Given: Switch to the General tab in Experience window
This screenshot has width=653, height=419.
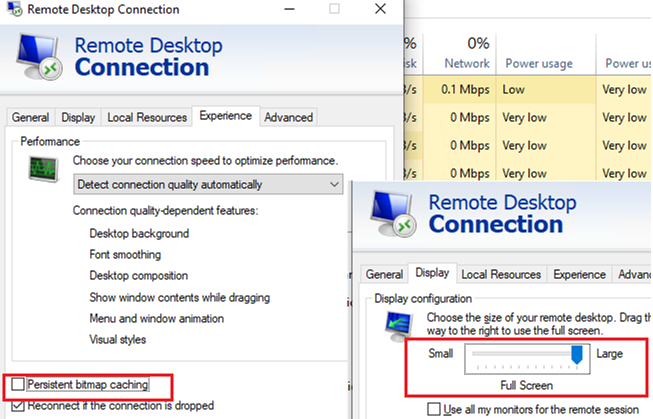Looking at the screenshot, I should click(30, 117).
